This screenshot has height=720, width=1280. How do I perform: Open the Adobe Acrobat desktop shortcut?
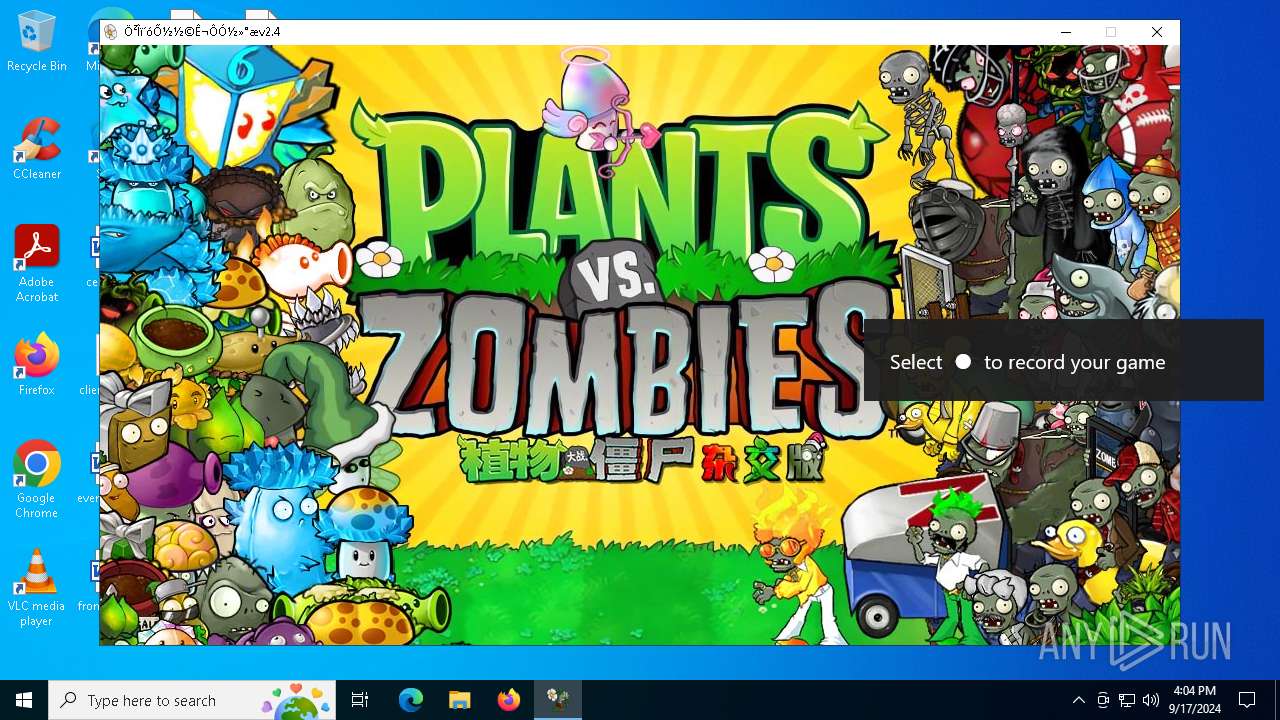[x=37, y=265]
